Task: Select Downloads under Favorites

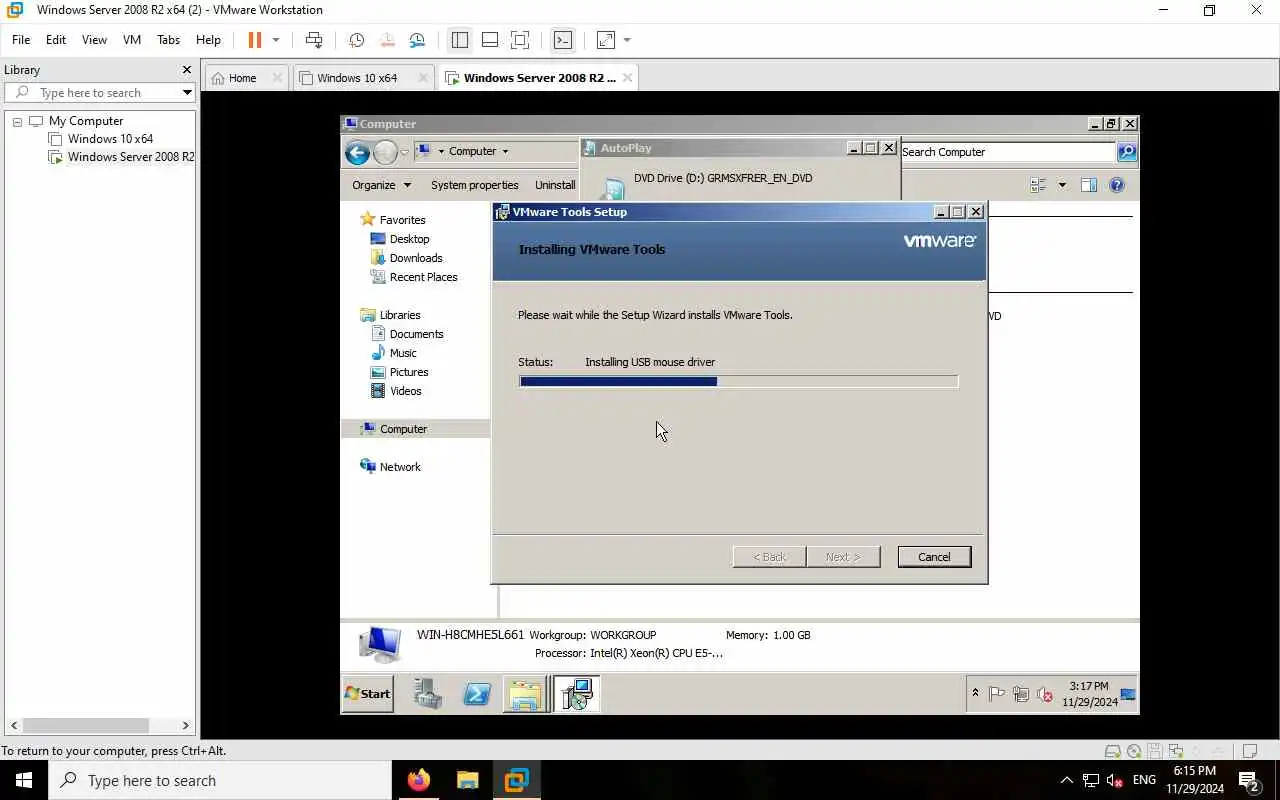Action: click(x=406, y=258)
